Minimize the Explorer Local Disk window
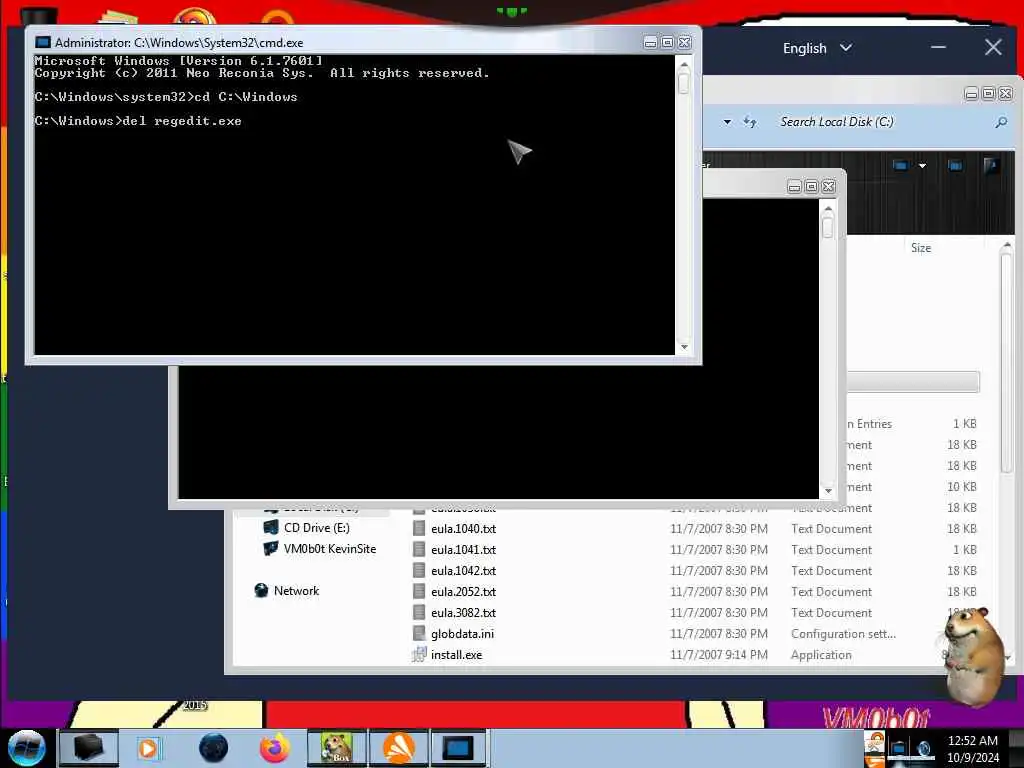The height and width of the screenshot is (768, 1024). click(972, 94)
